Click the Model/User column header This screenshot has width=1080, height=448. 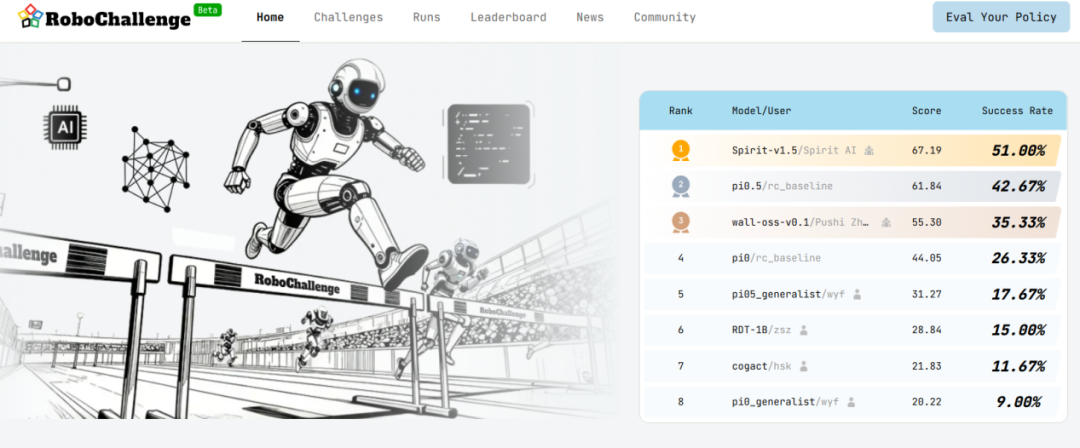point(761,110)
